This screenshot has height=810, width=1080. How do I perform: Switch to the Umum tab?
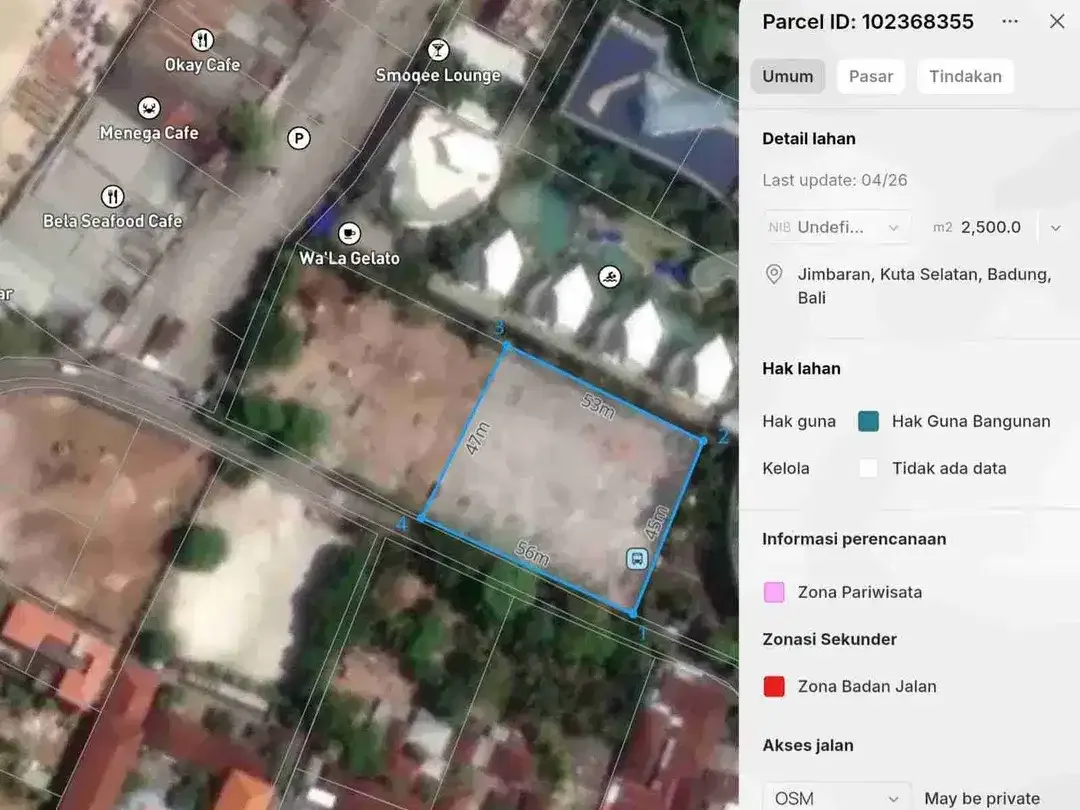pyautogui.click(x=788, y=76)
